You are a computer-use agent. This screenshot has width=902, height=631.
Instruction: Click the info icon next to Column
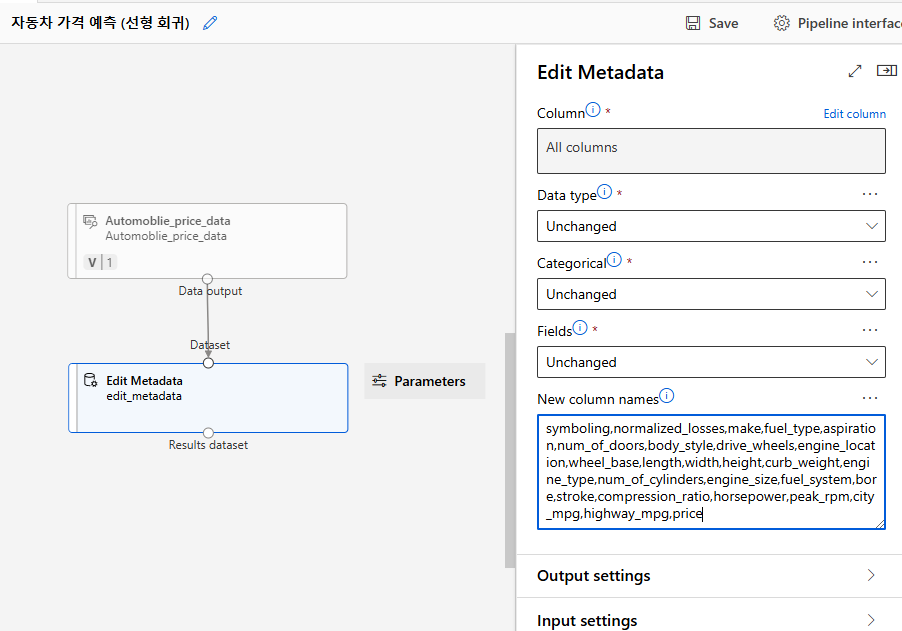[x=593, y=109]
